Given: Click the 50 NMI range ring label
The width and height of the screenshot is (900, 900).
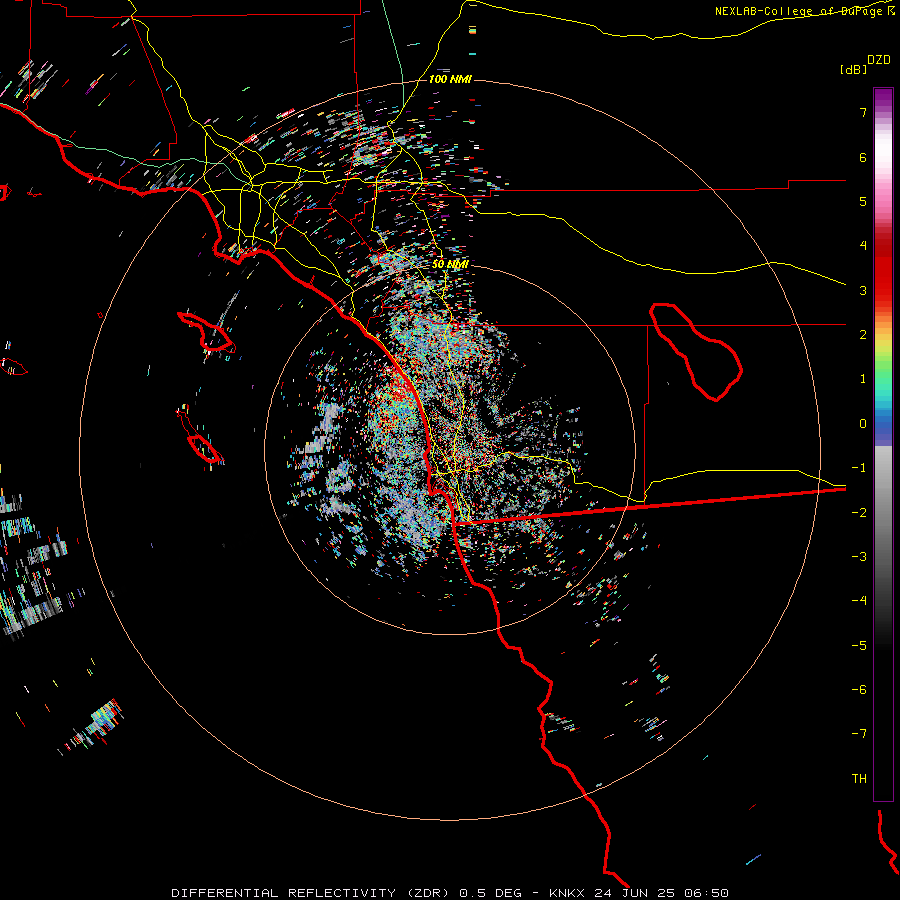Looking at the screenshot, I should point(450,264).
